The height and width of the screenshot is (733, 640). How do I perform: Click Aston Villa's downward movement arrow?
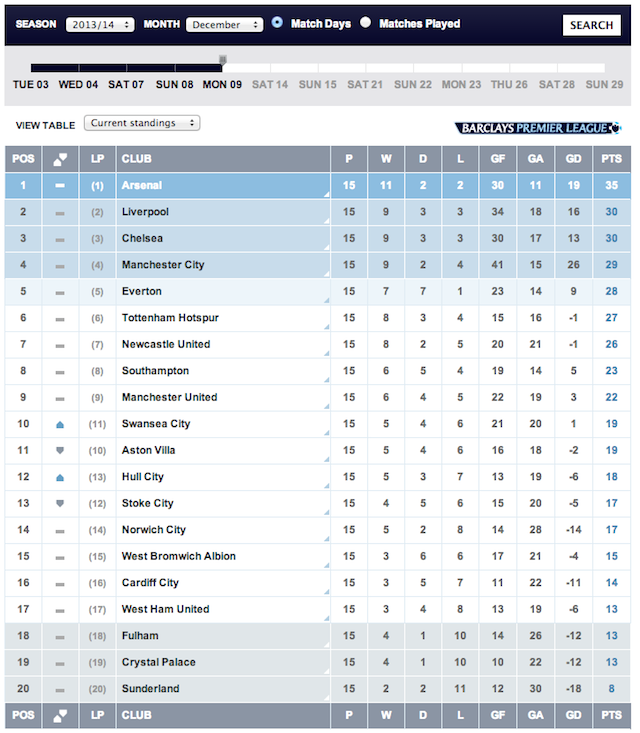(60, 450)
